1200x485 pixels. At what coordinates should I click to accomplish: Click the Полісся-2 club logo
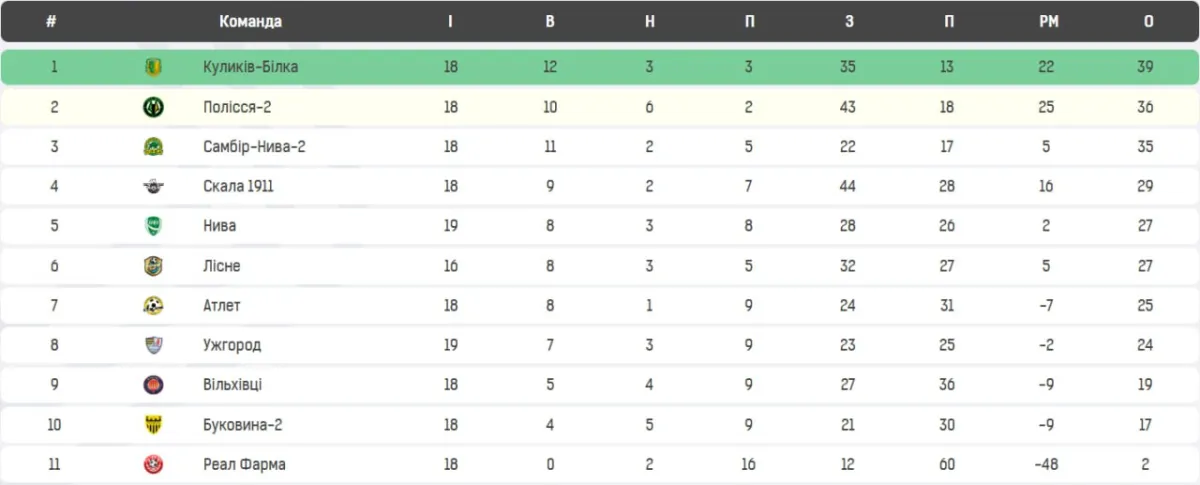click(x=153, y=107)
